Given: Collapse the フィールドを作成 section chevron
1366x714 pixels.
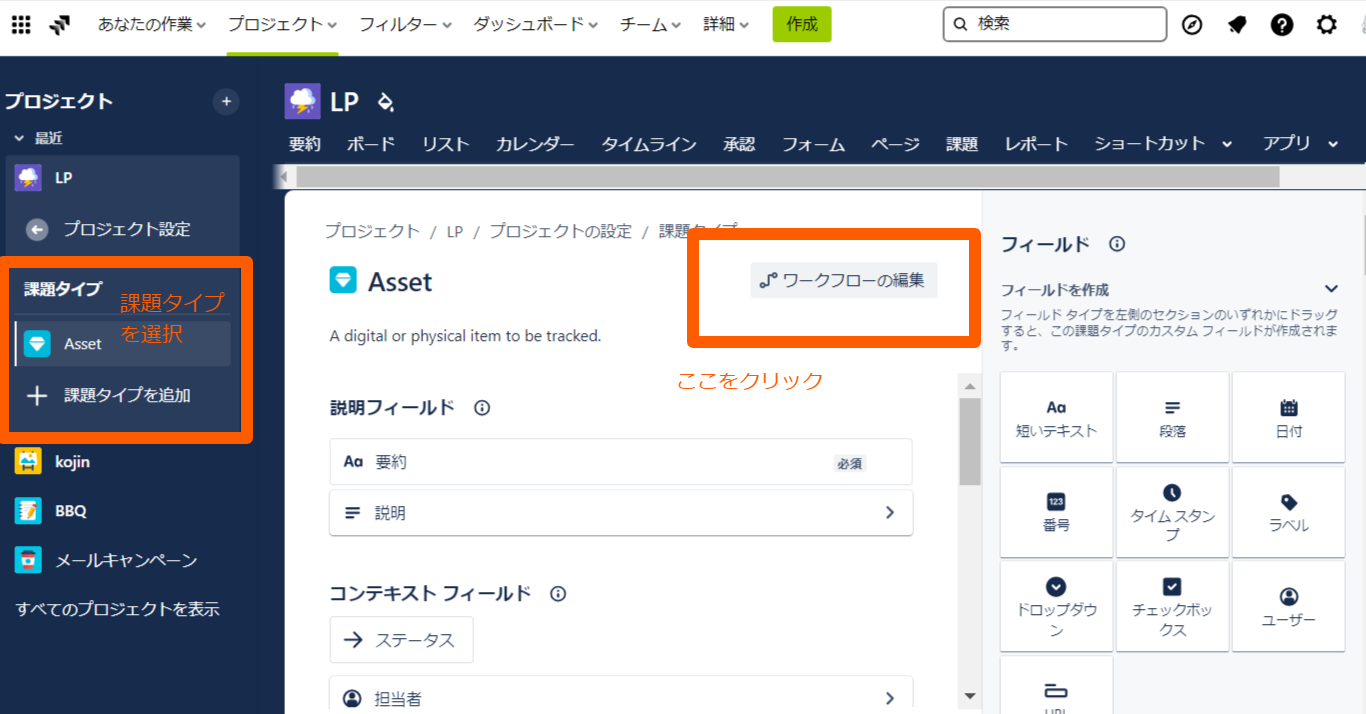Looking at the screenshot, I should pyautogui.click(x=1331, y=290).
